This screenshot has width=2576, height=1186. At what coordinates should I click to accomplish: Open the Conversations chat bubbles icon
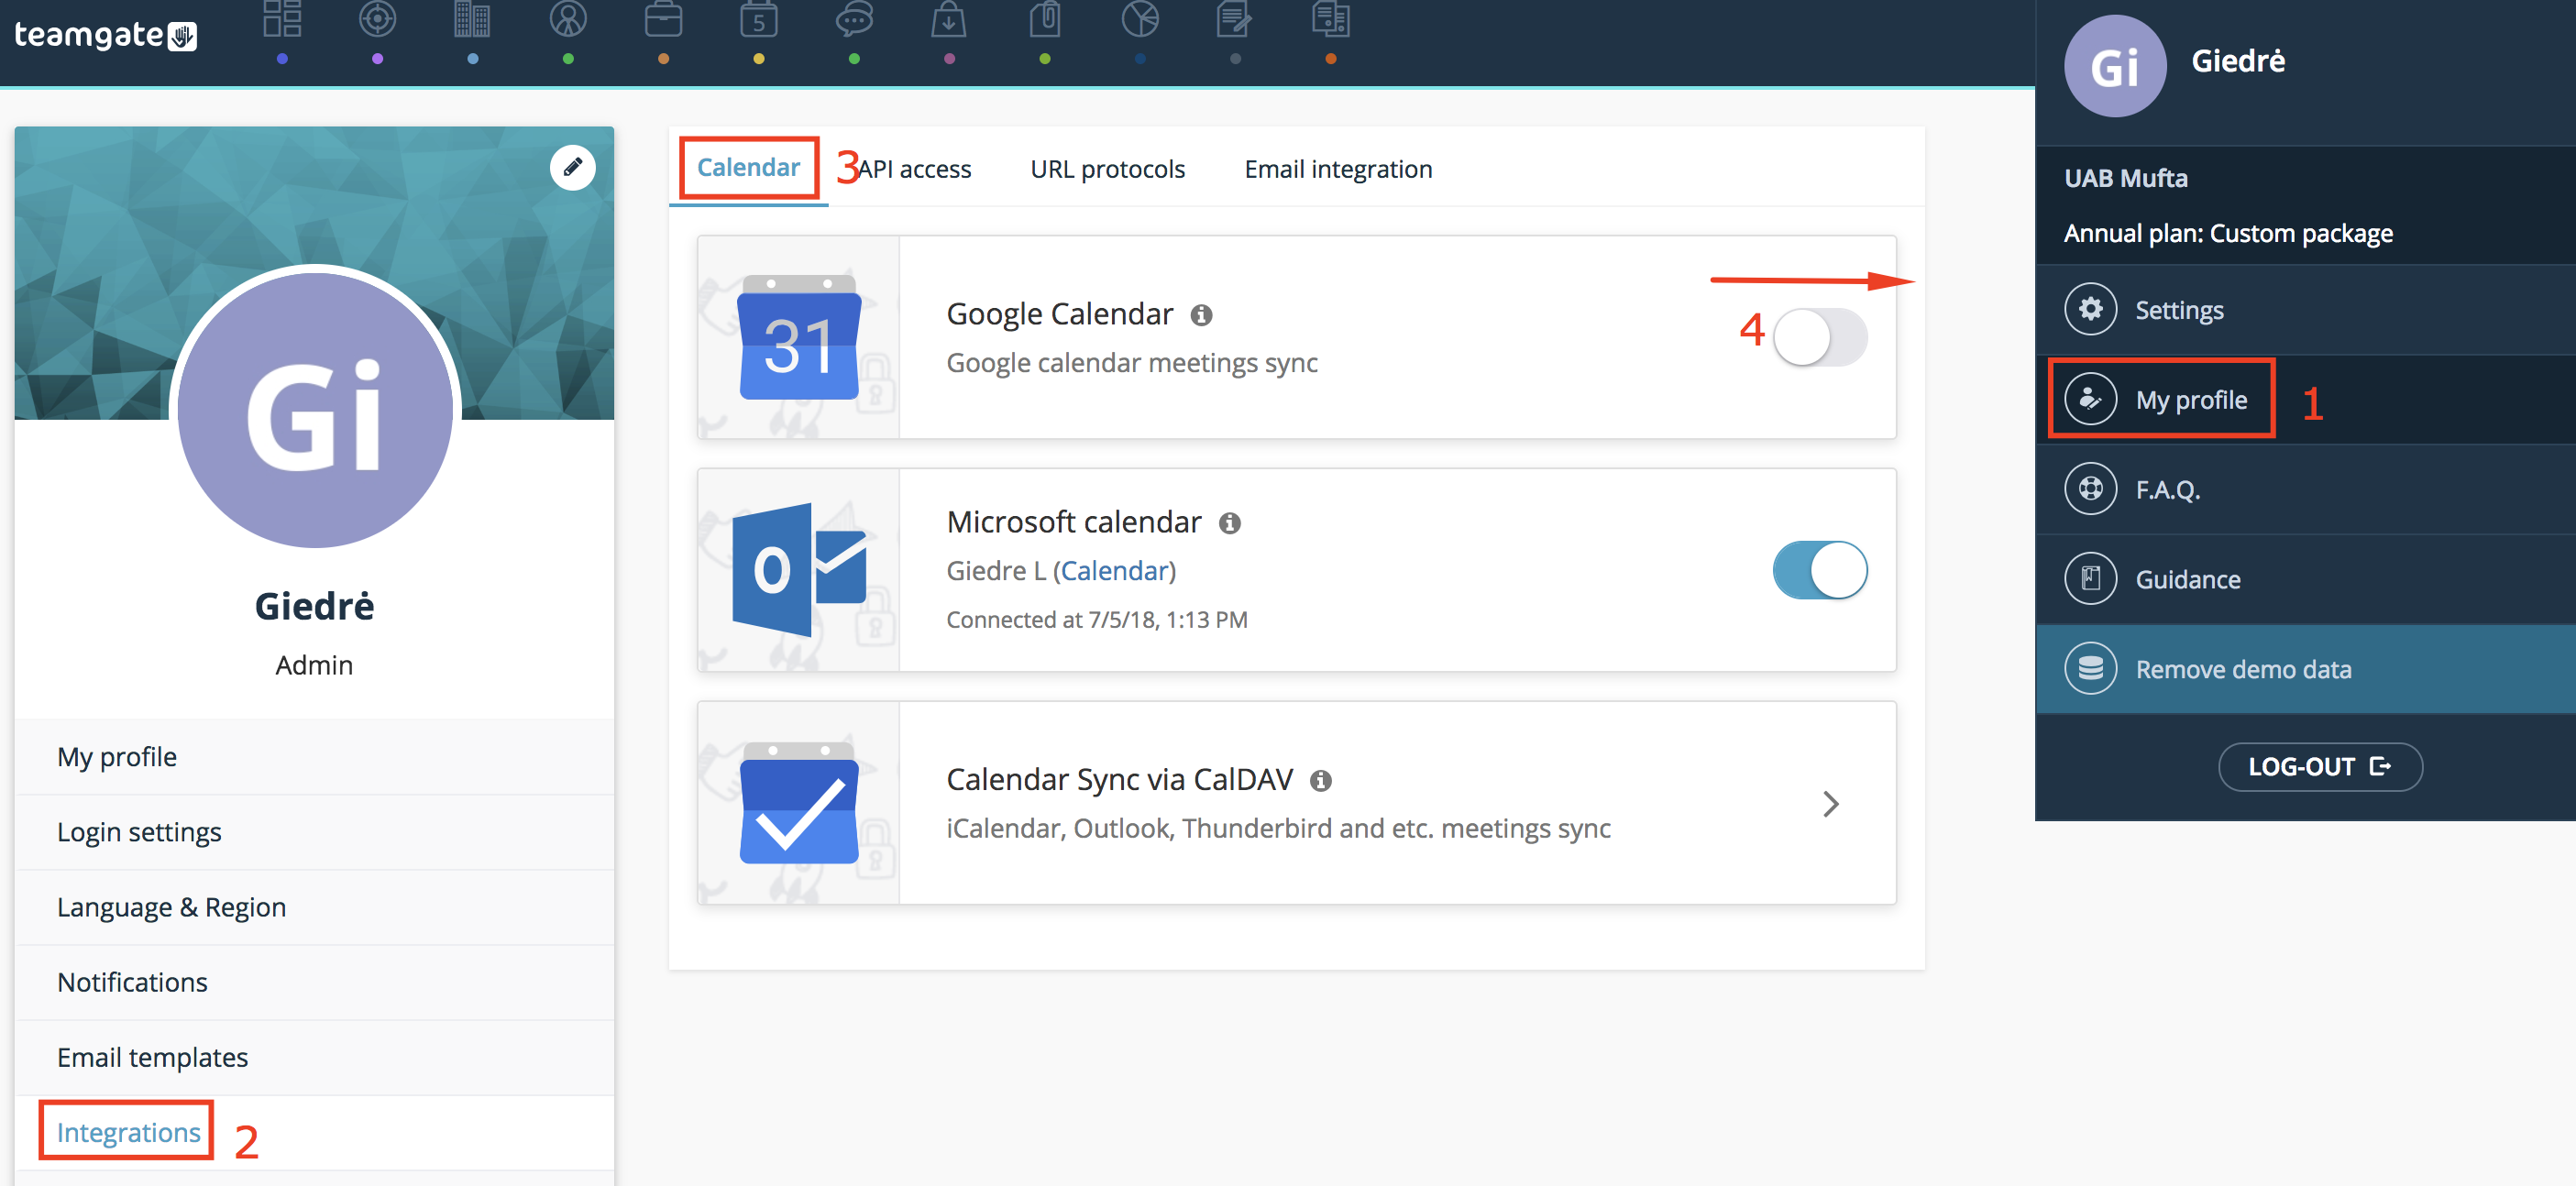[854, 19]
